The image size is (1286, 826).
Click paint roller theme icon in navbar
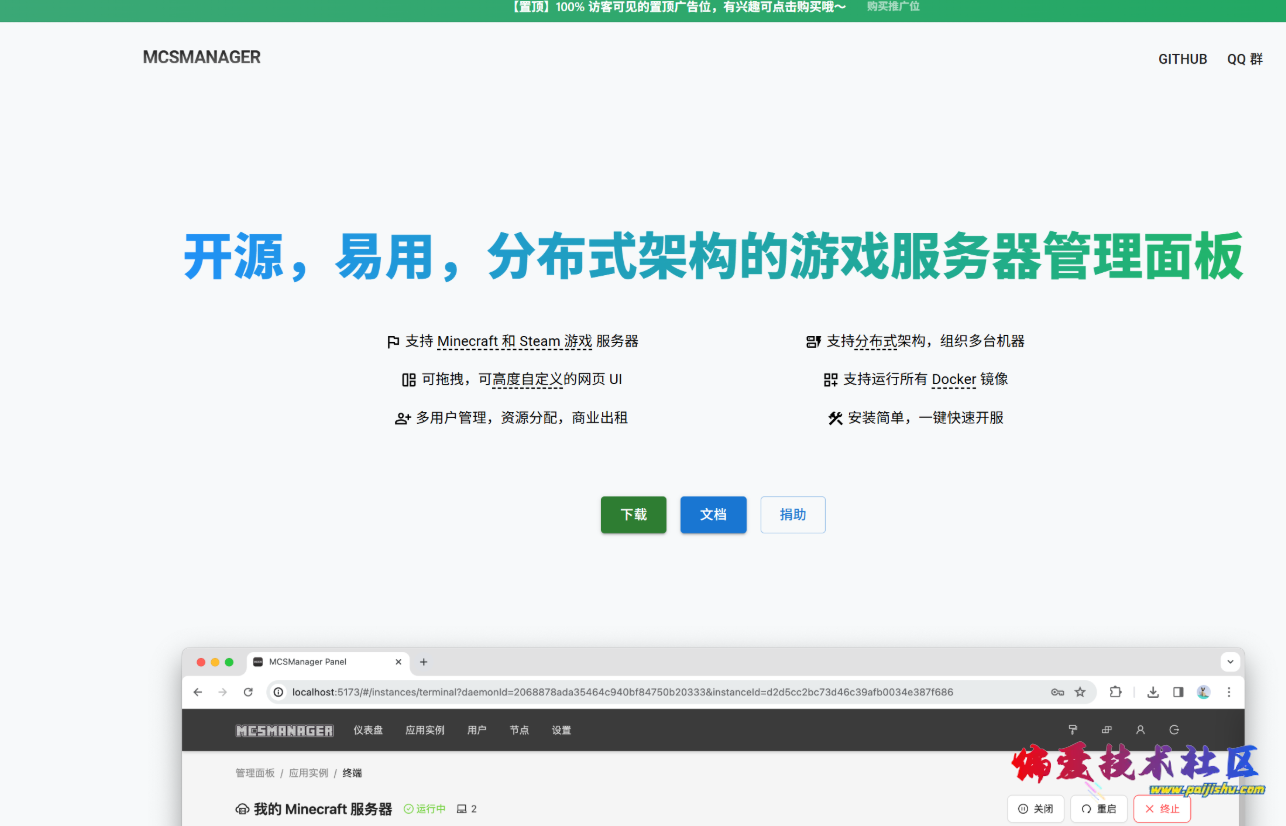coord(1073,730)
